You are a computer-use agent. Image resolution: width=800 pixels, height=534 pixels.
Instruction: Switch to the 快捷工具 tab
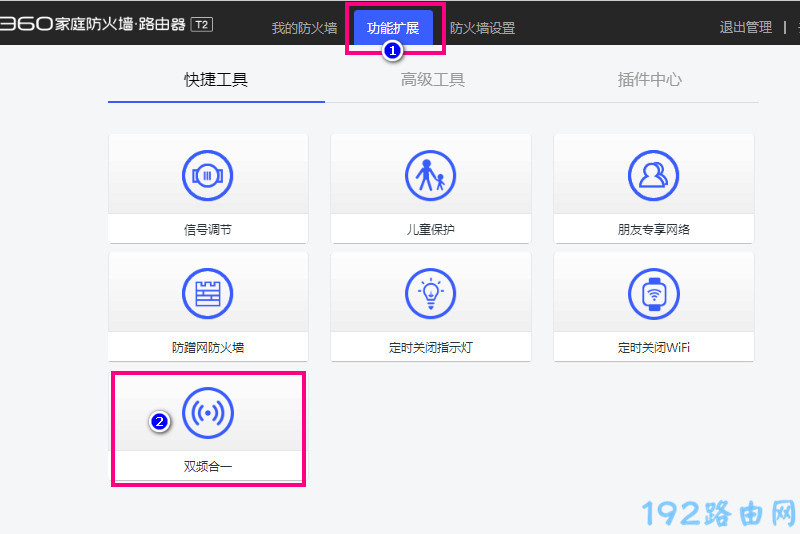pos(216,80)
